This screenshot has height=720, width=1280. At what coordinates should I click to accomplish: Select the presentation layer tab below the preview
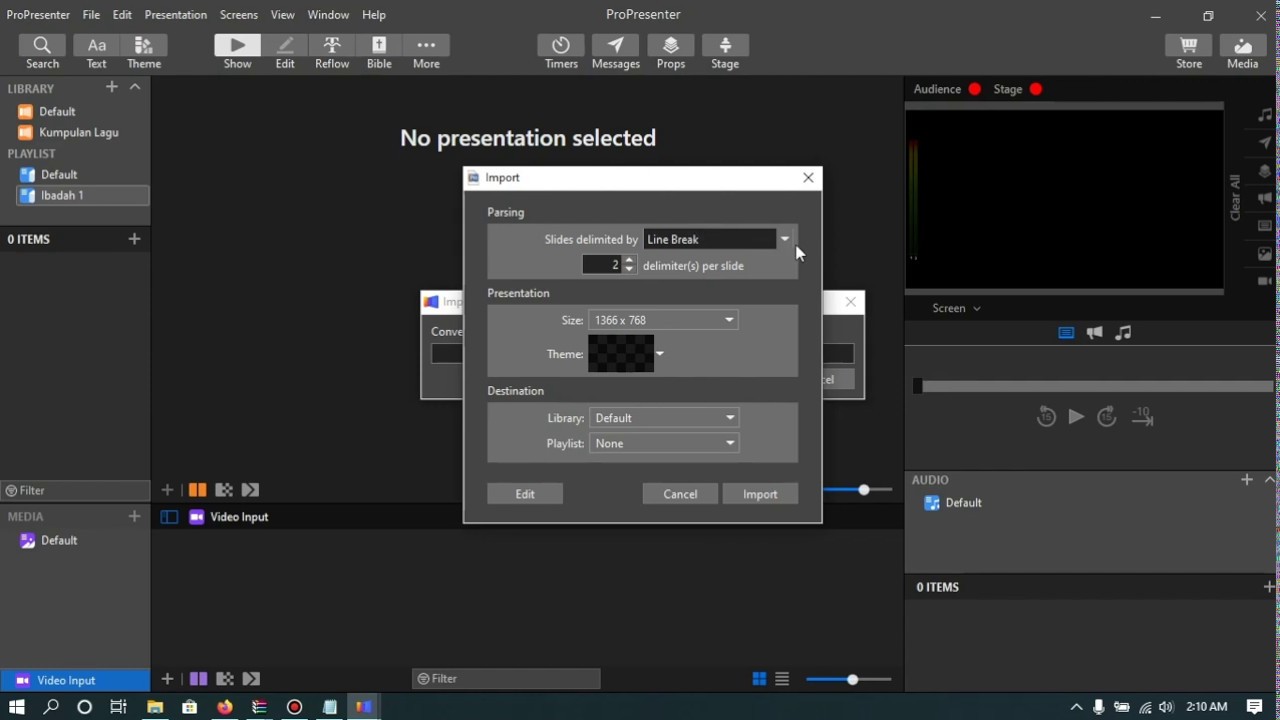1066,333
